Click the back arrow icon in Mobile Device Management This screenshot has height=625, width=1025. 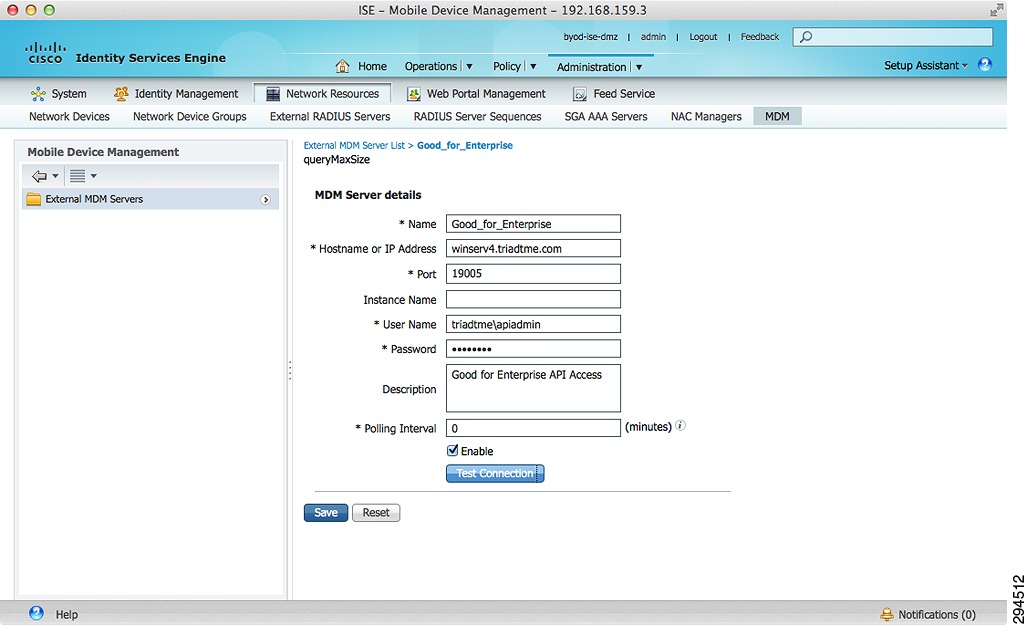coord(39,176)
